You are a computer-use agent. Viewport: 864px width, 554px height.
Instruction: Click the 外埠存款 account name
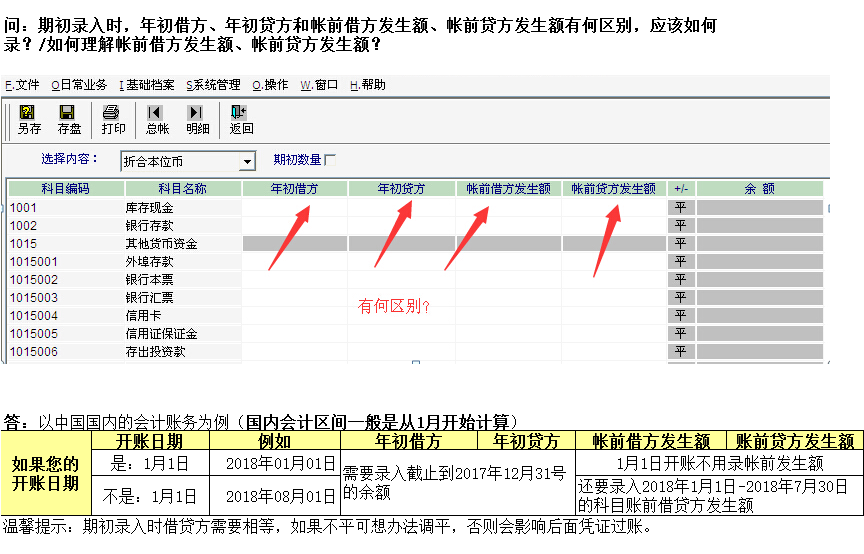click(149, 262)
